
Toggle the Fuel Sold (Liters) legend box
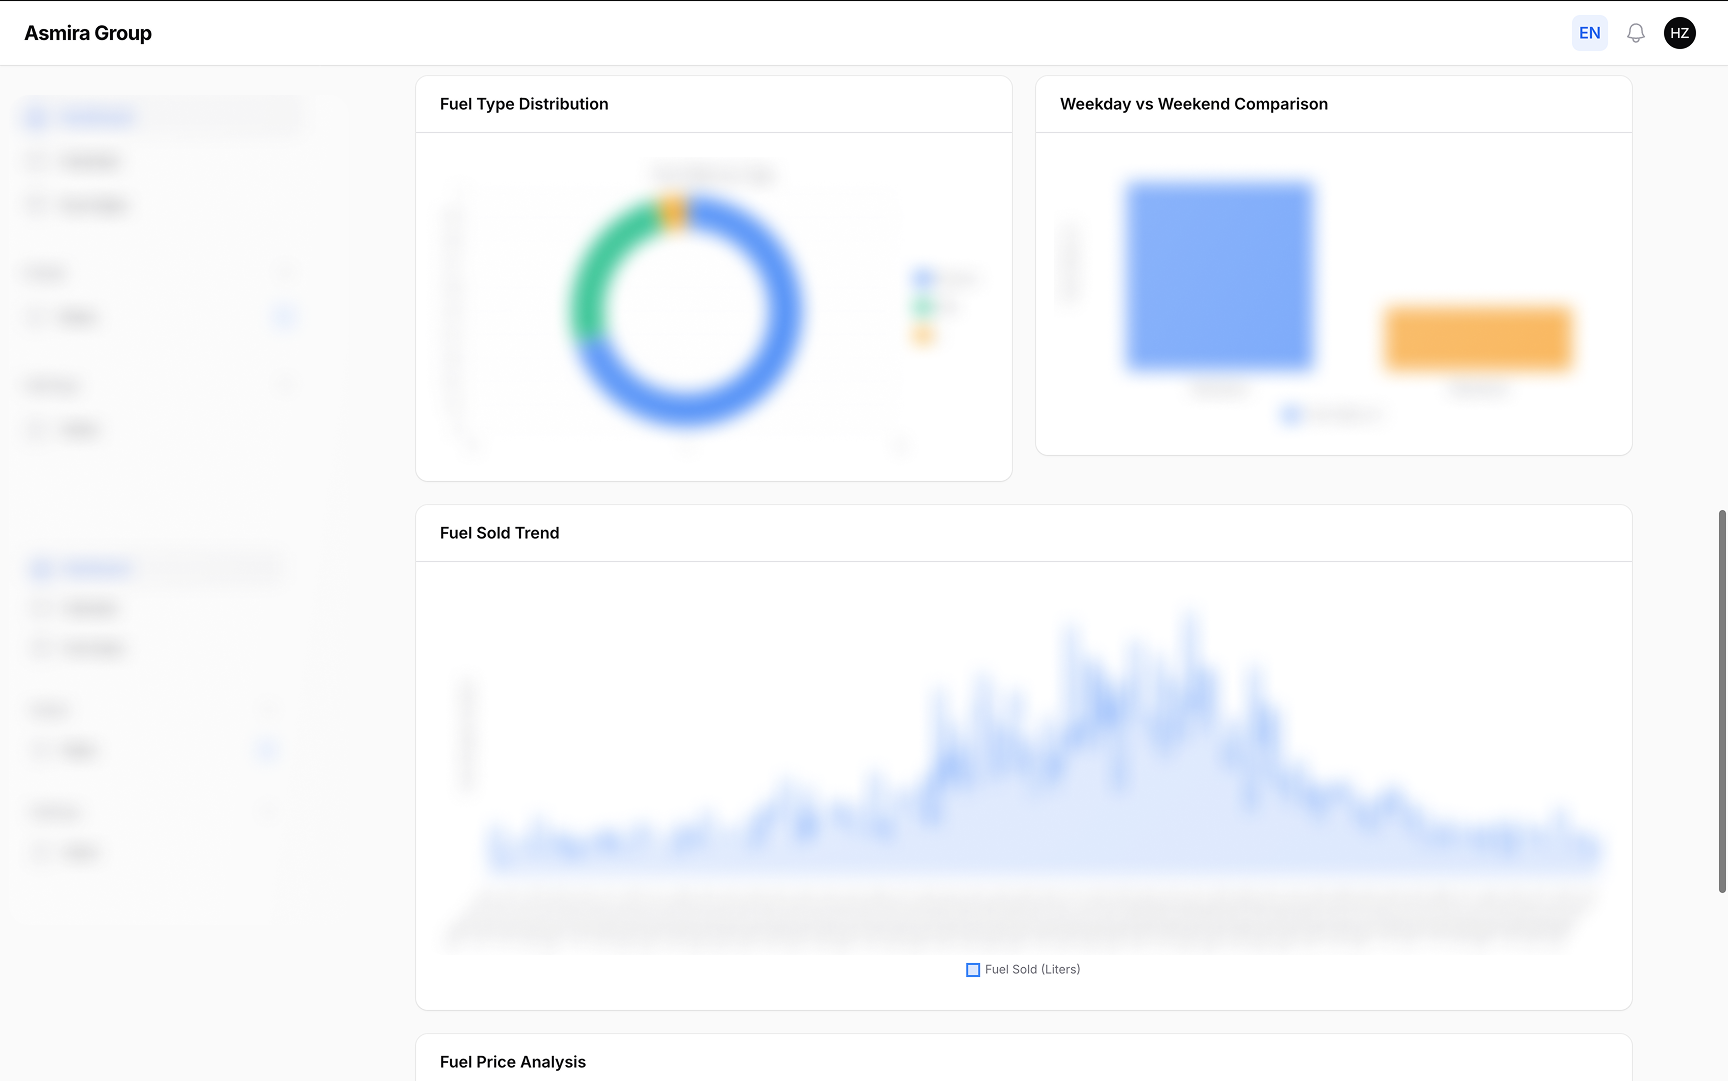(973, 970)
